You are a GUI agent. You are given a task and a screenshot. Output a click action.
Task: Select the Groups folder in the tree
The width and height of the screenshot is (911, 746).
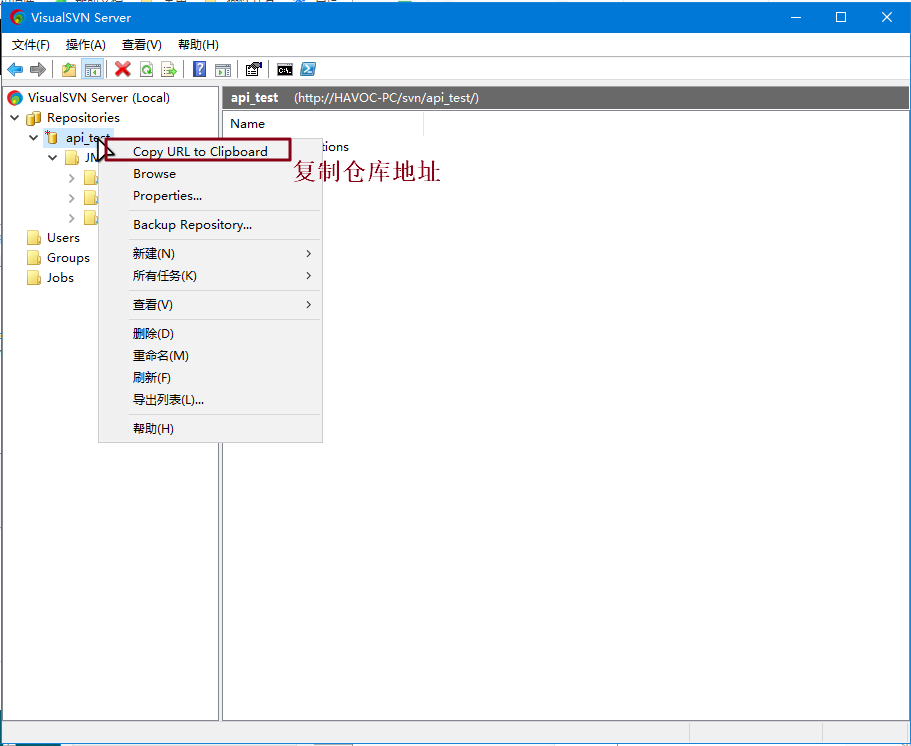coord(69,257)
